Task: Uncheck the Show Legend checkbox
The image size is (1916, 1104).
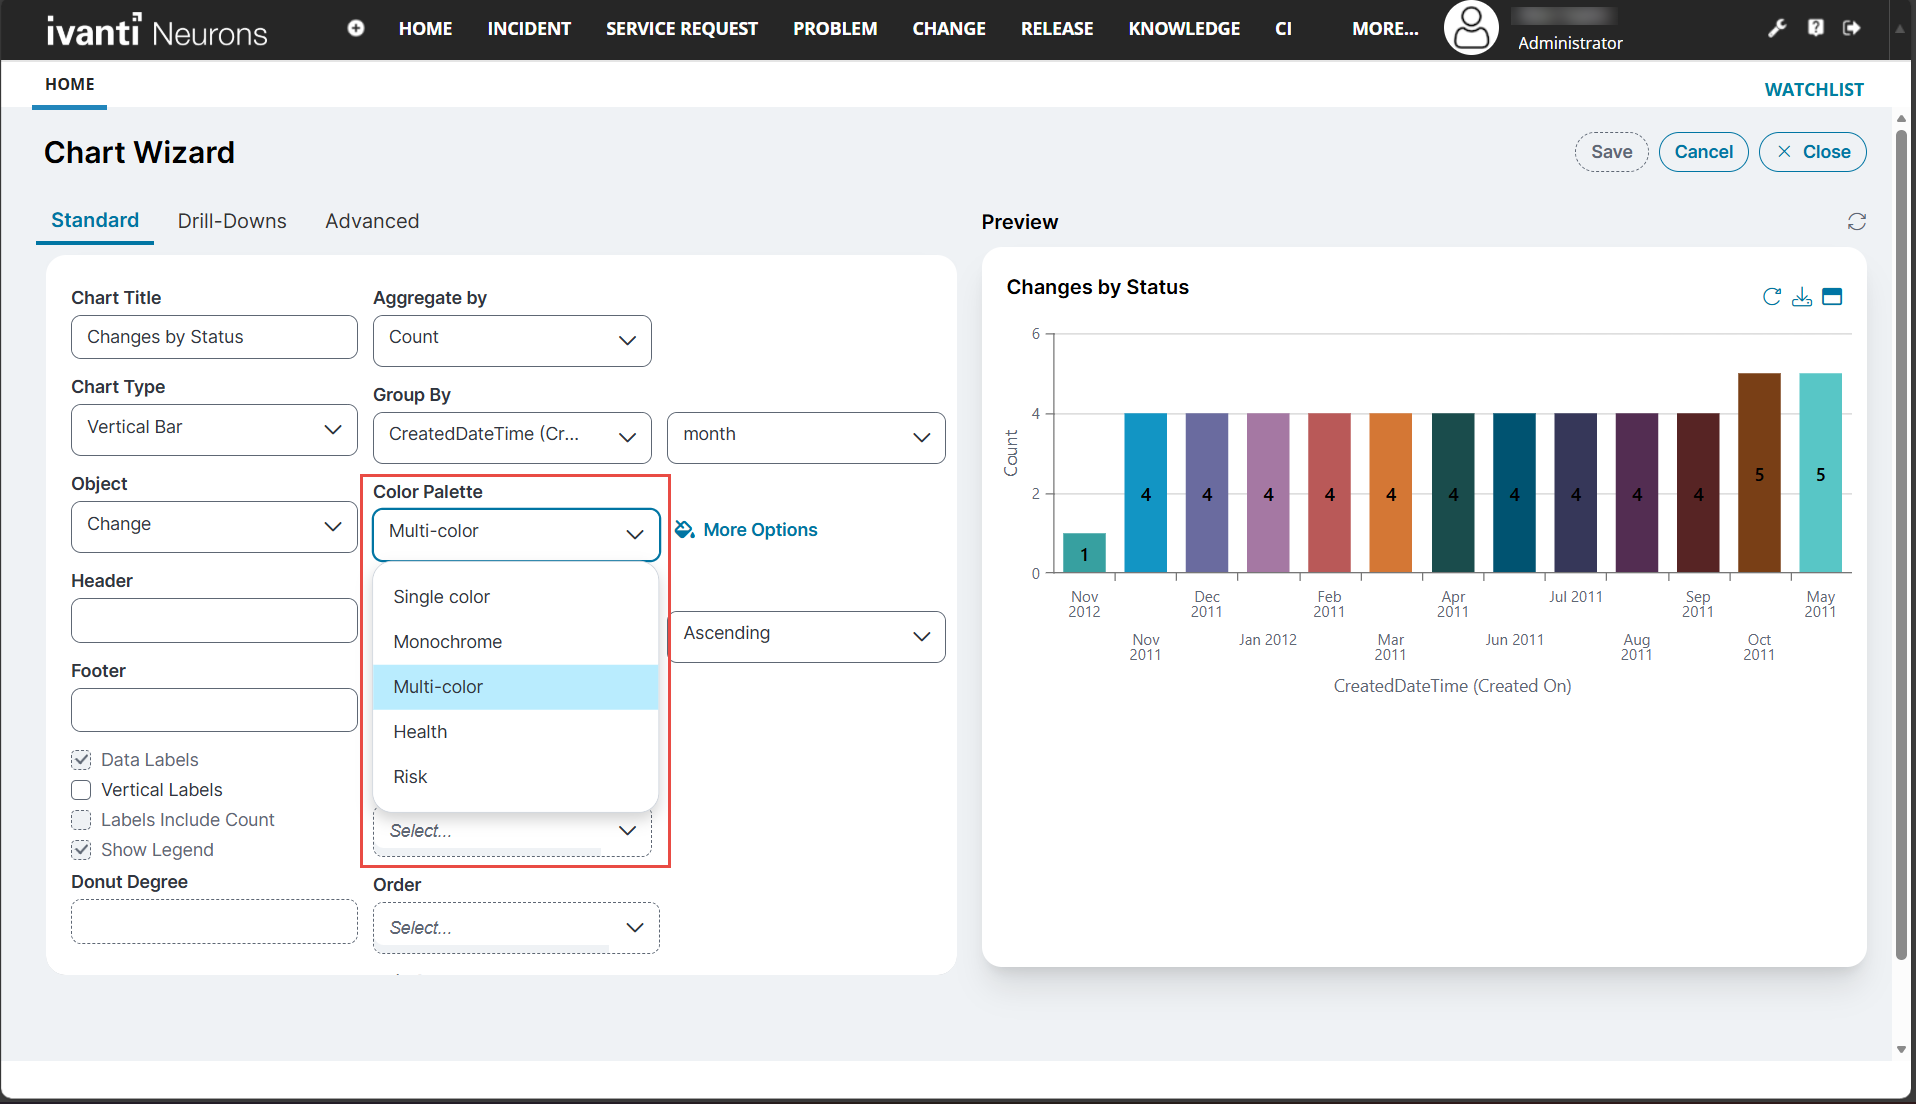Action: pos(81,850)
